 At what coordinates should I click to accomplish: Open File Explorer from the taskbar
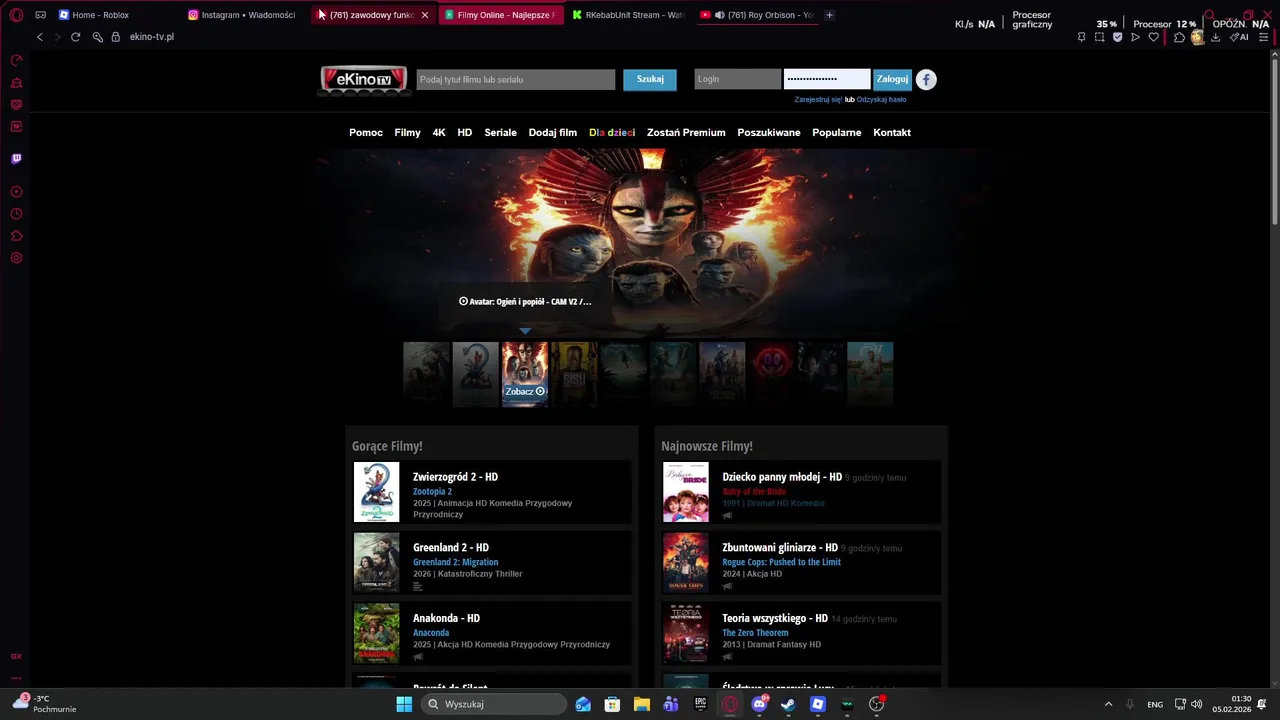(641, 704)
